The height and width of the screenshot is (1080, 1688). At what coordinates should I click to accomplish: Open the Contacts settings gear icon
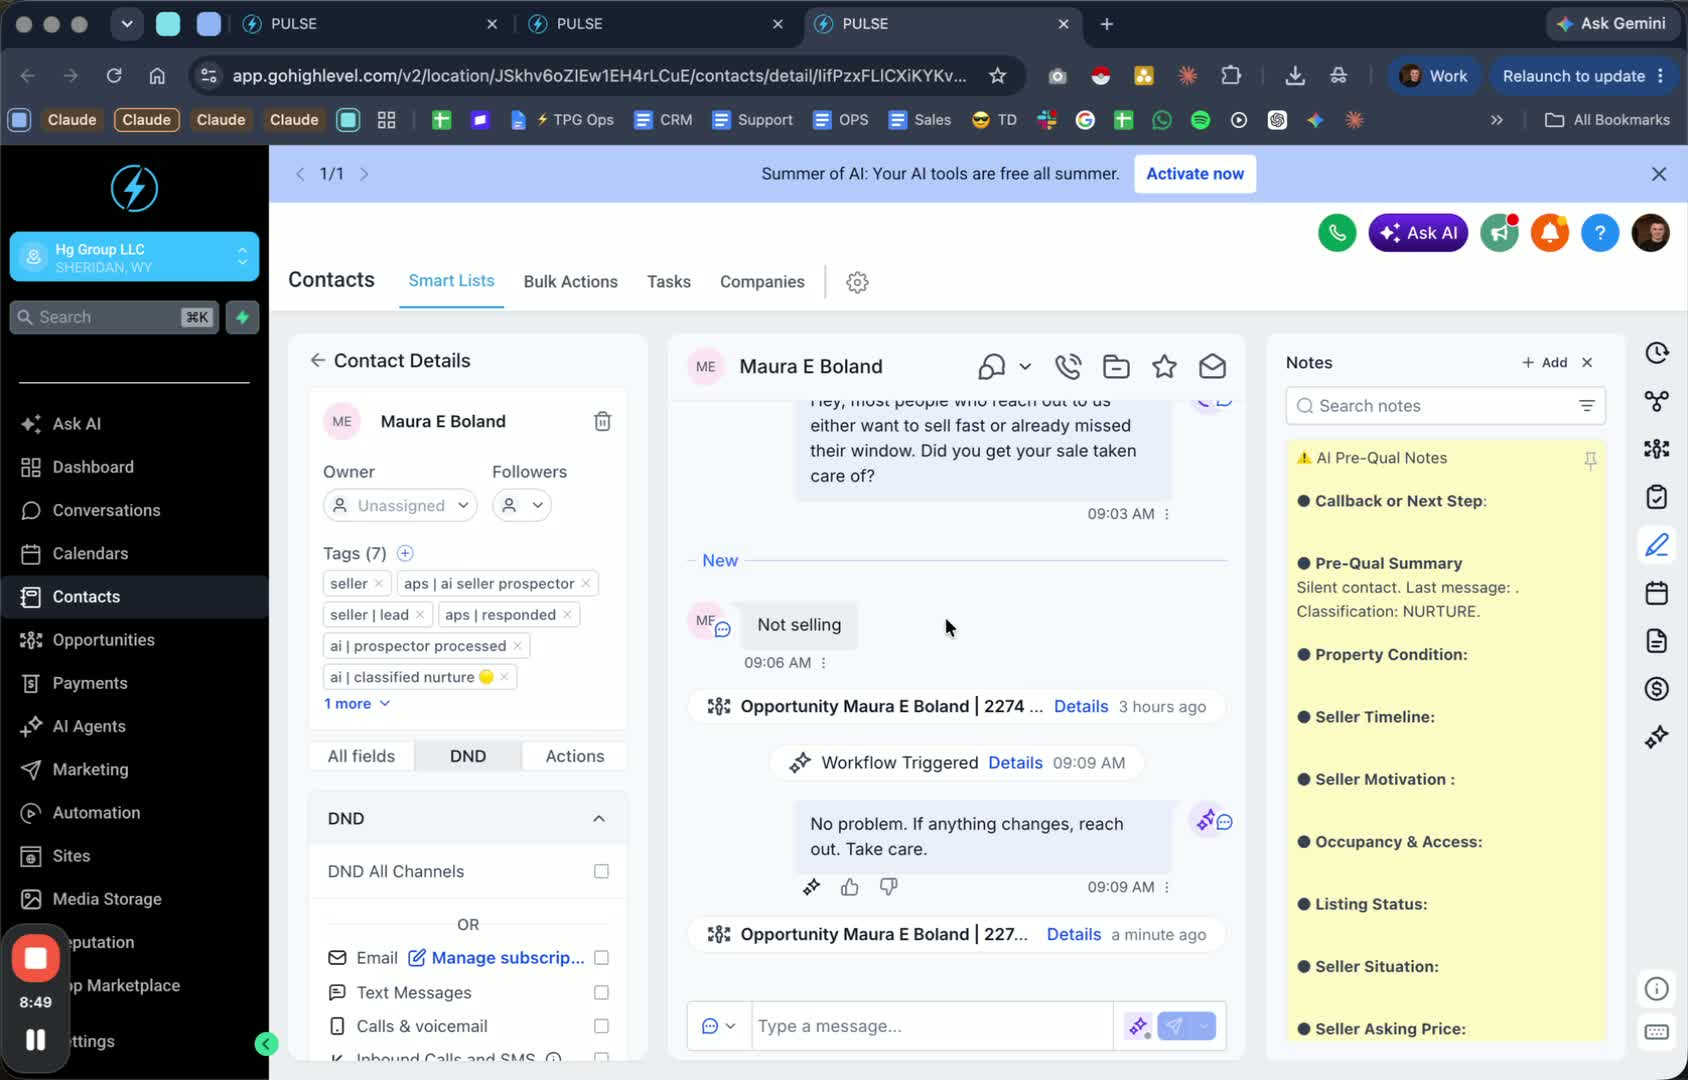point(857,282)
